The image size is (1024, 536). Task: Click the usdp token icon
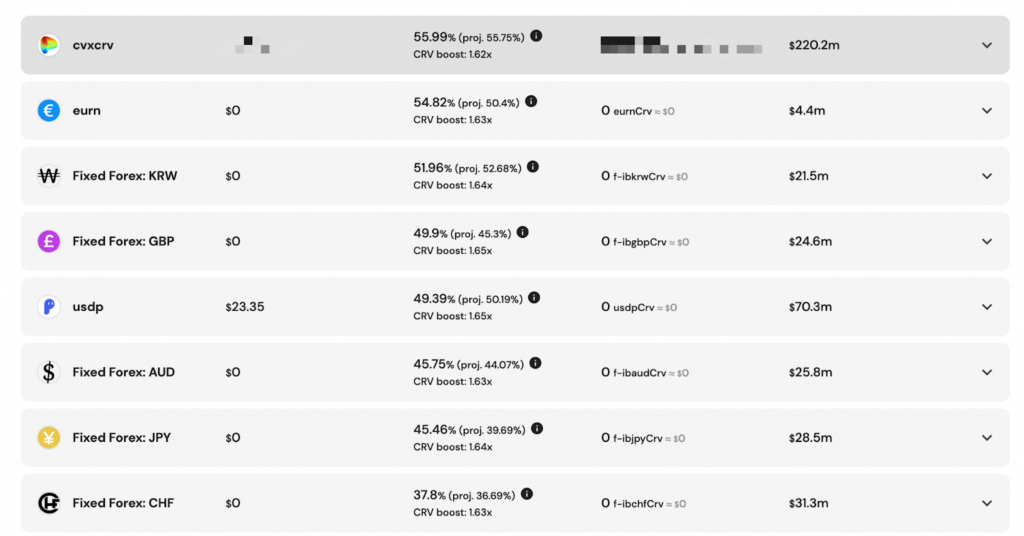point(48,307)
